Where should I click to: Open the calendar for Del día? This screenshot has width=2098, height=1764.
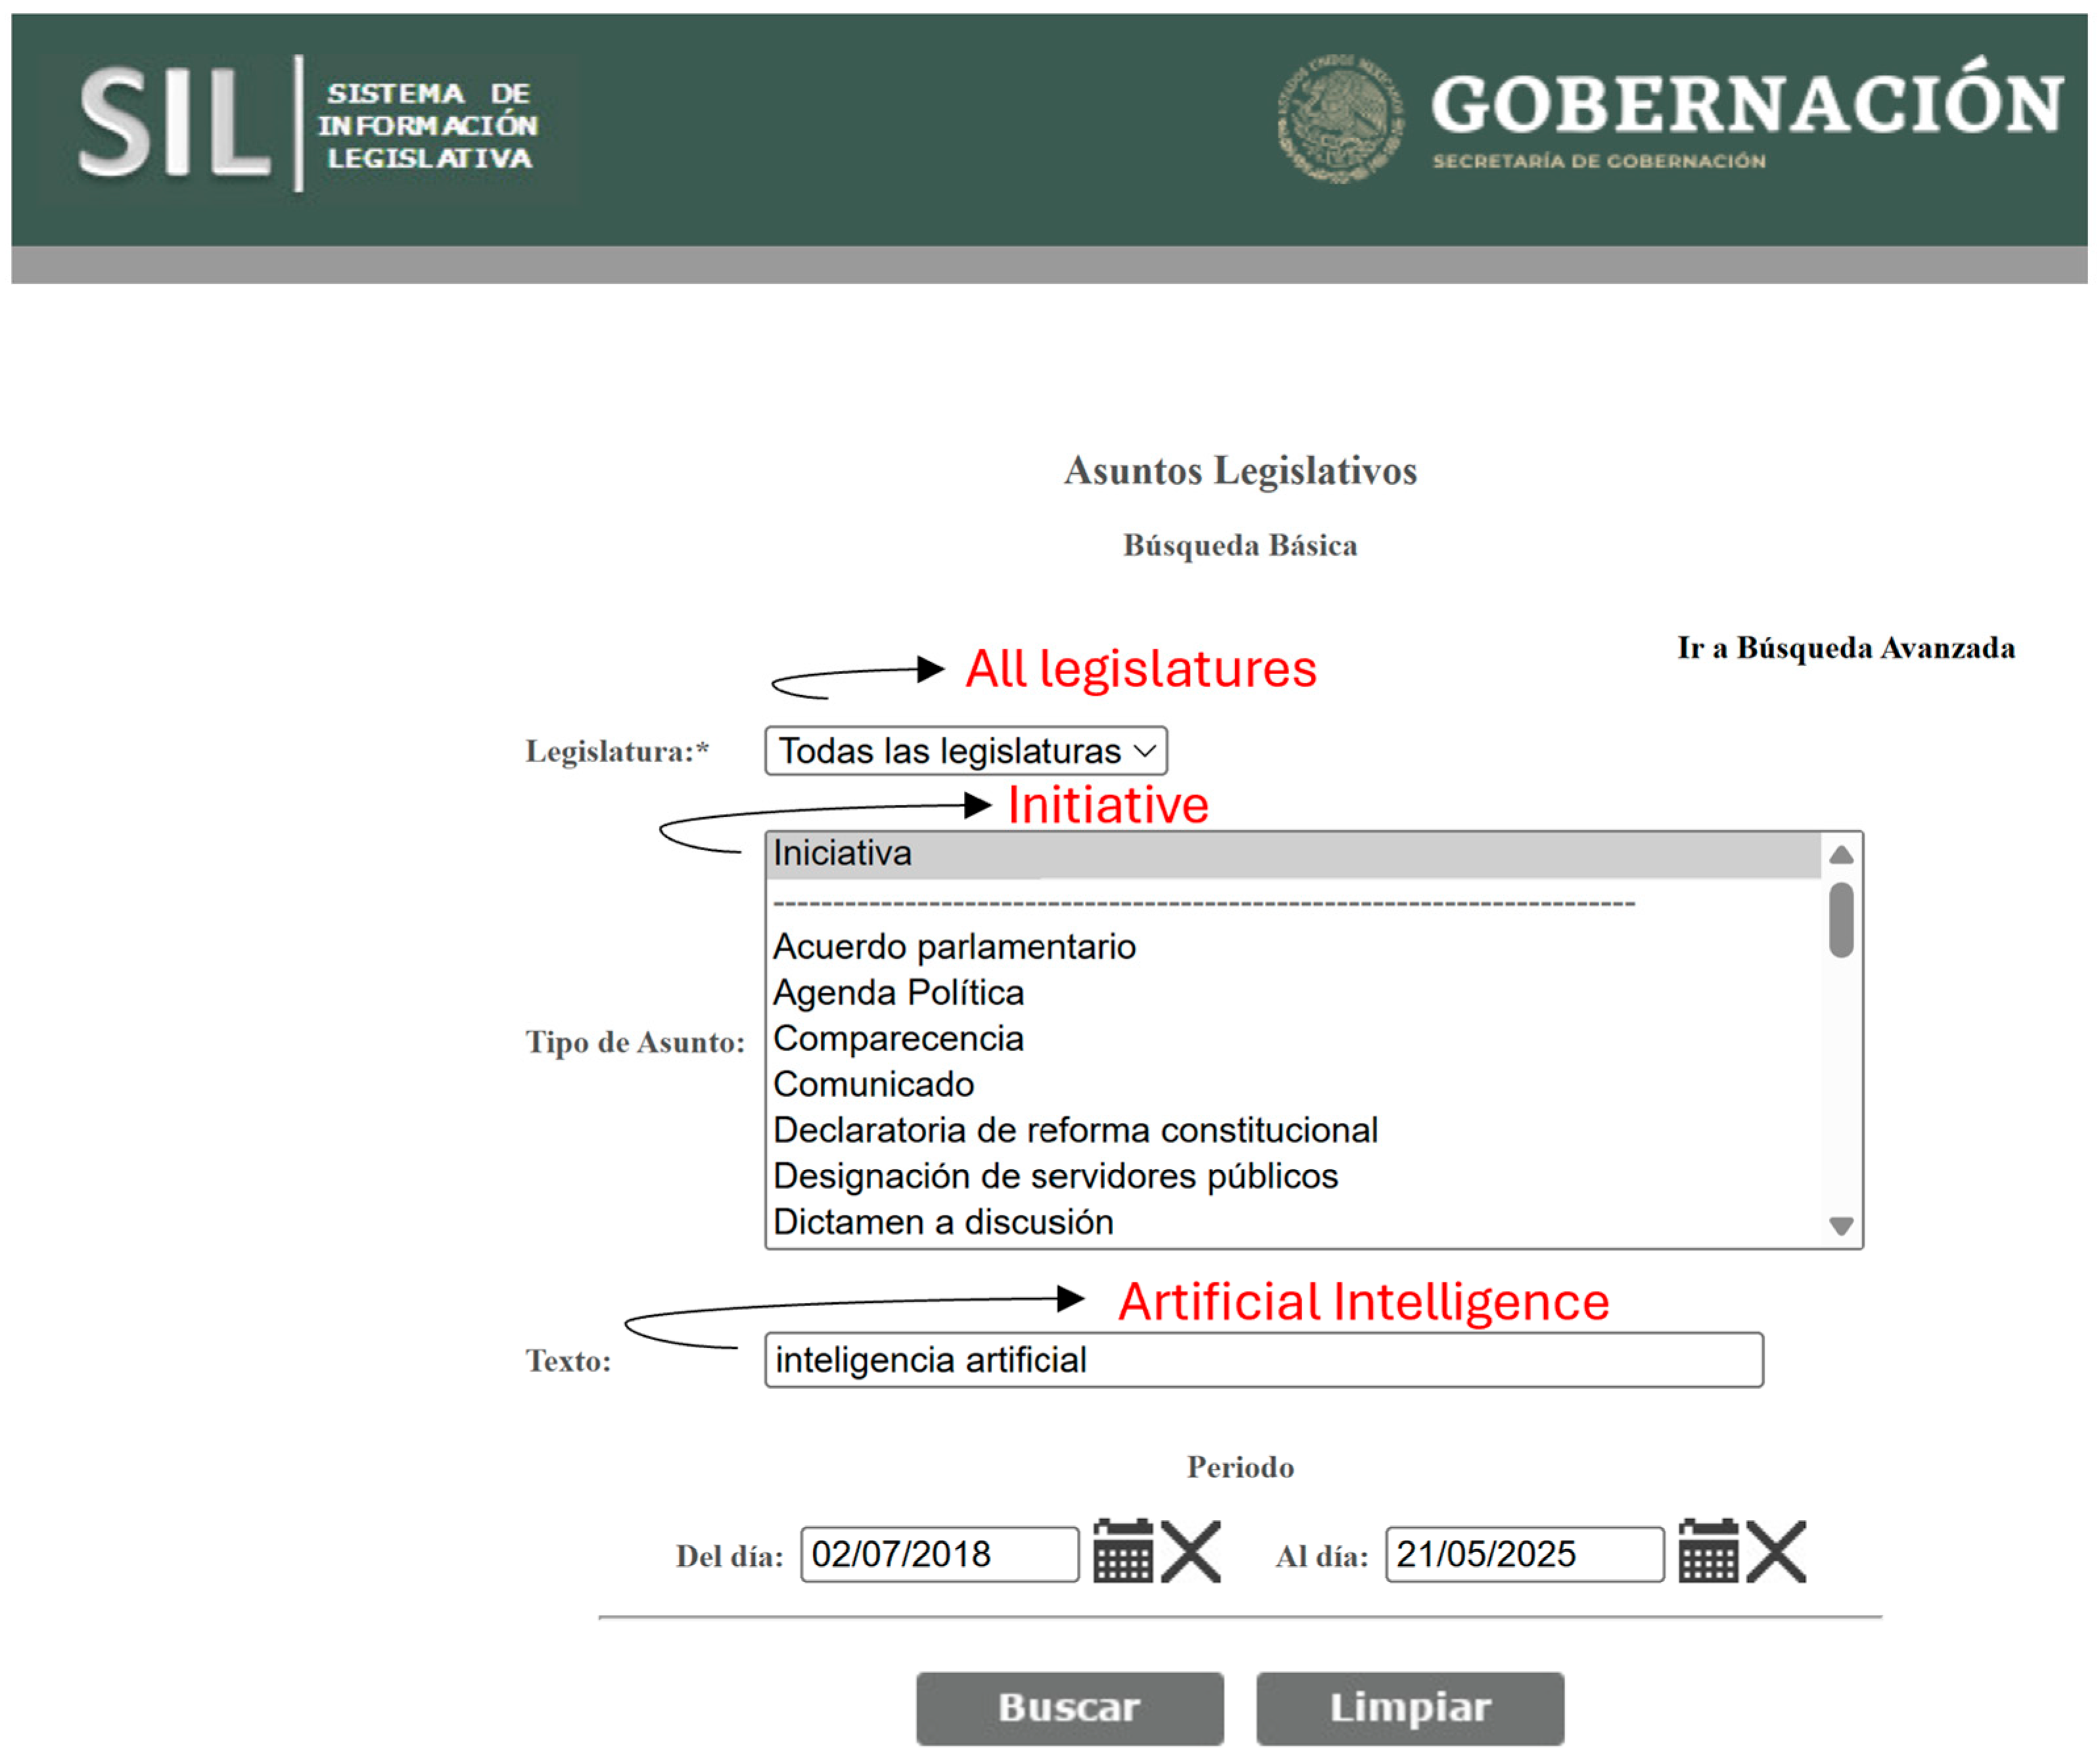[x=1123, y=1553]
